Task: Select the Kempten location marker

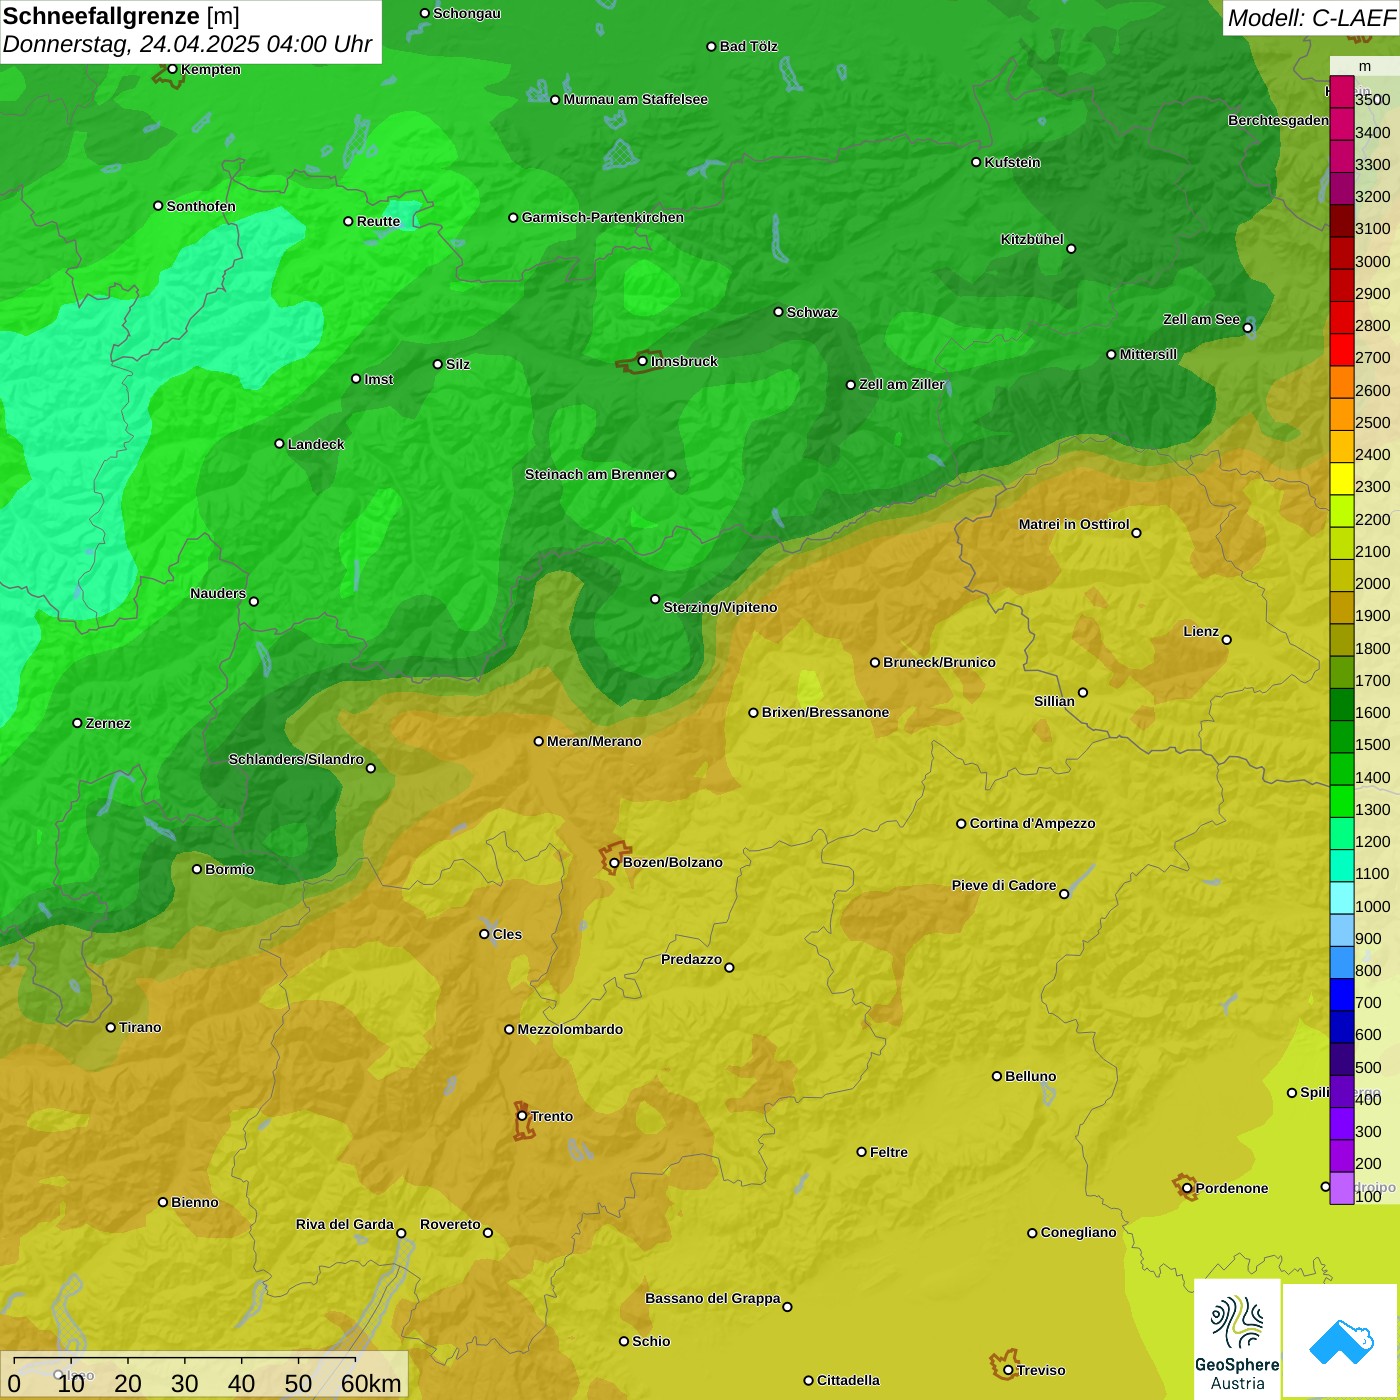Action: coord(172,69)
